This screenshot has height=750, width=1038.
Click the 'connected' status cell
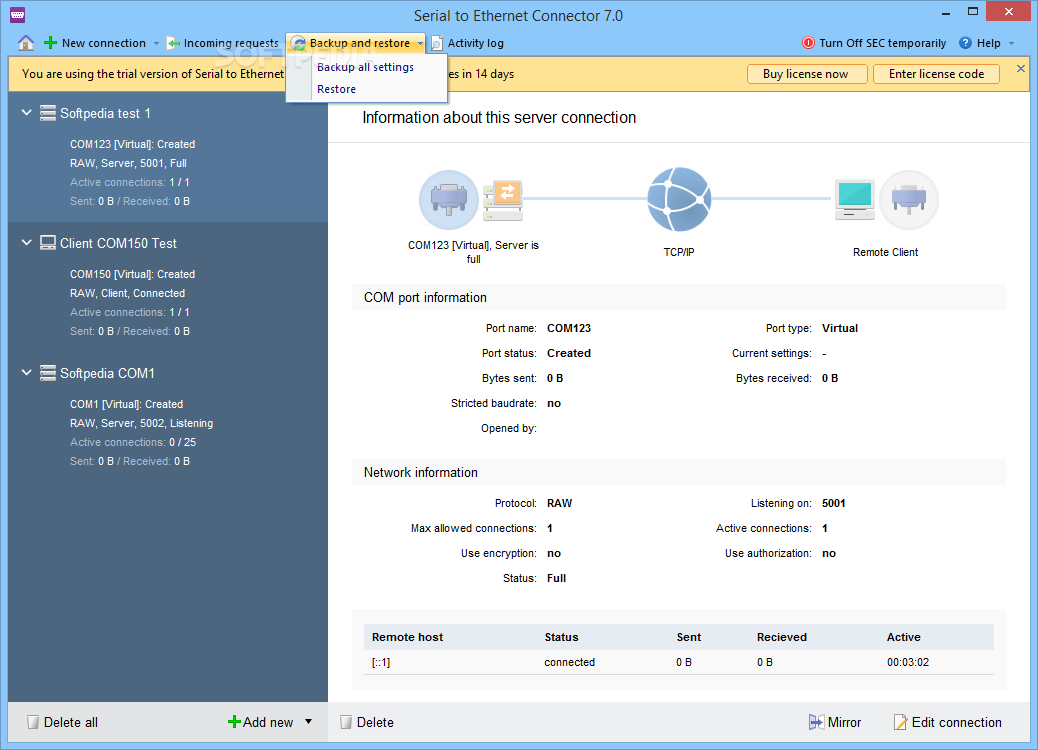click(569, 662)
